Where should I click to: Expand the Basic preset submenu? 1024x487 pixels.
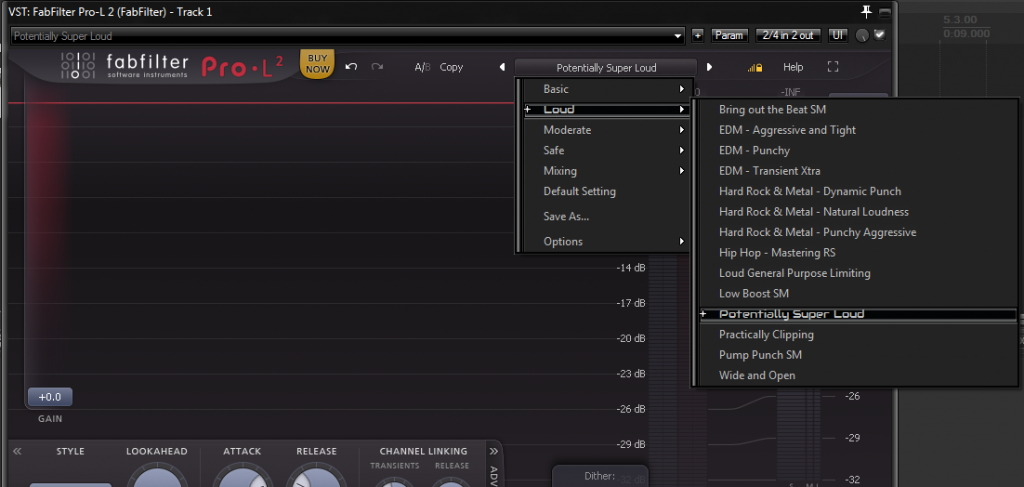click(x=605, y=89)
